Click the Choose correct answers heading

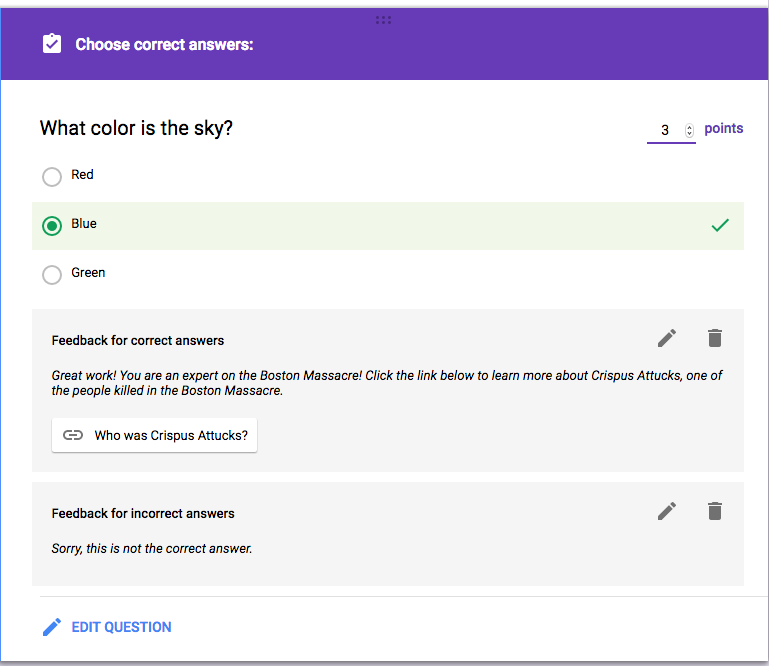pyautogui.click(x=164, y=44)
